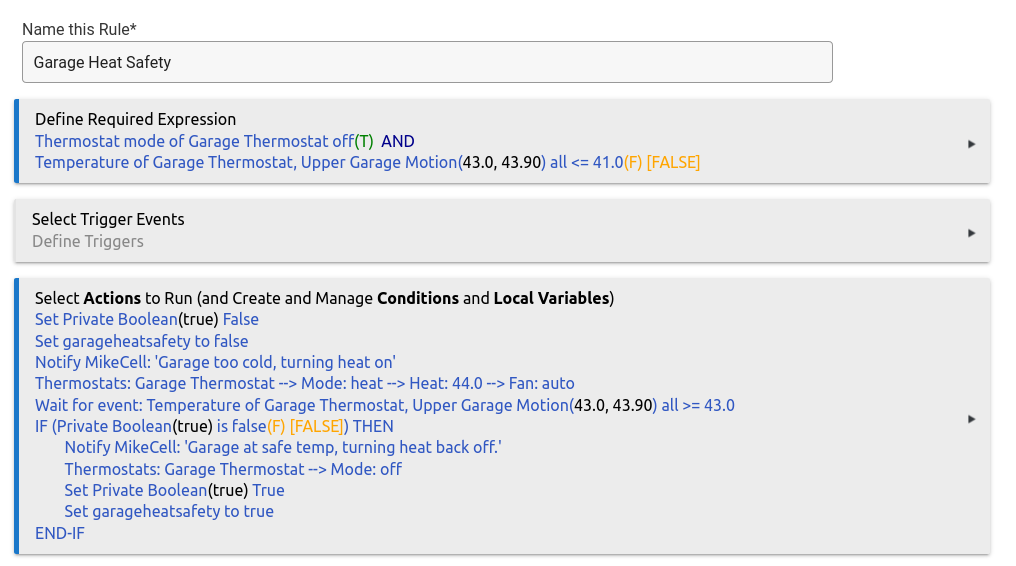This screenshot has width=1016, height=566.
Task: Click the thermostat Mode: off action
Action: coord(233,469)
